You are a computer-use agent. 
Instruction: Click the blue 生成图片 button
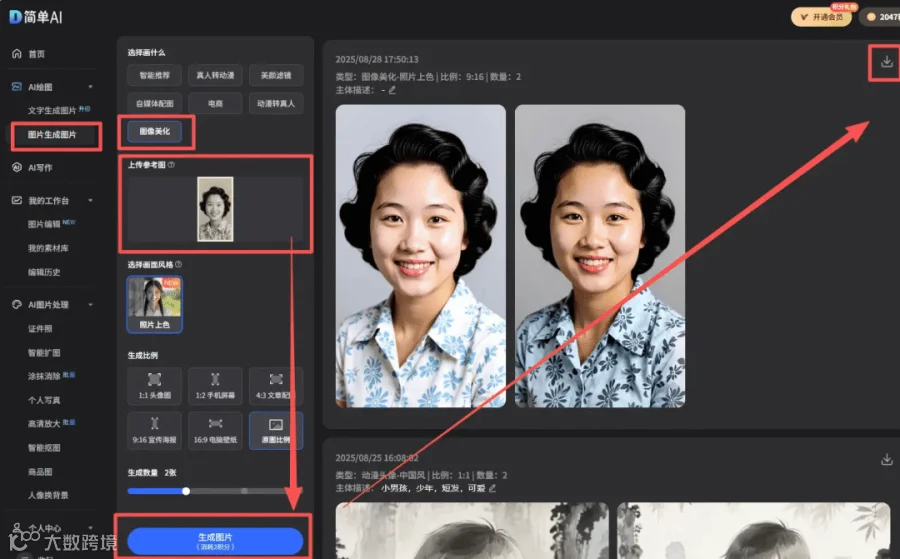(x=215, y=541)
